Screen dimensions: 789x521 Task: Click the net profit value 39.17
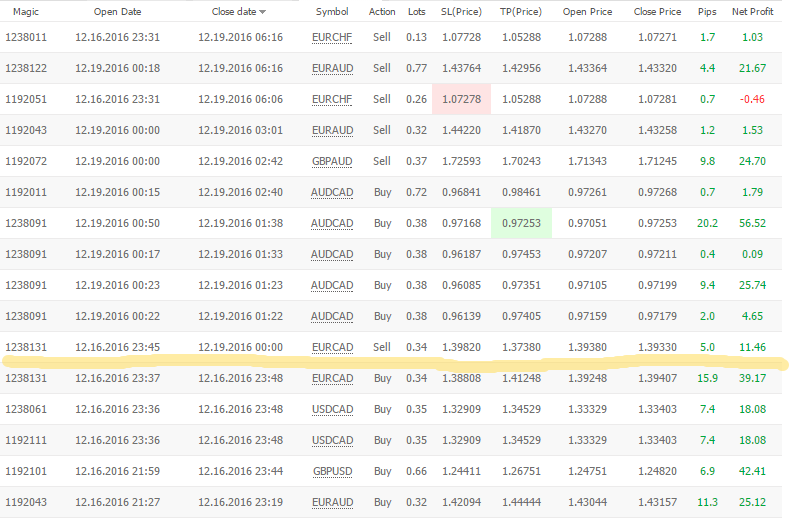[x=752, y=378]
